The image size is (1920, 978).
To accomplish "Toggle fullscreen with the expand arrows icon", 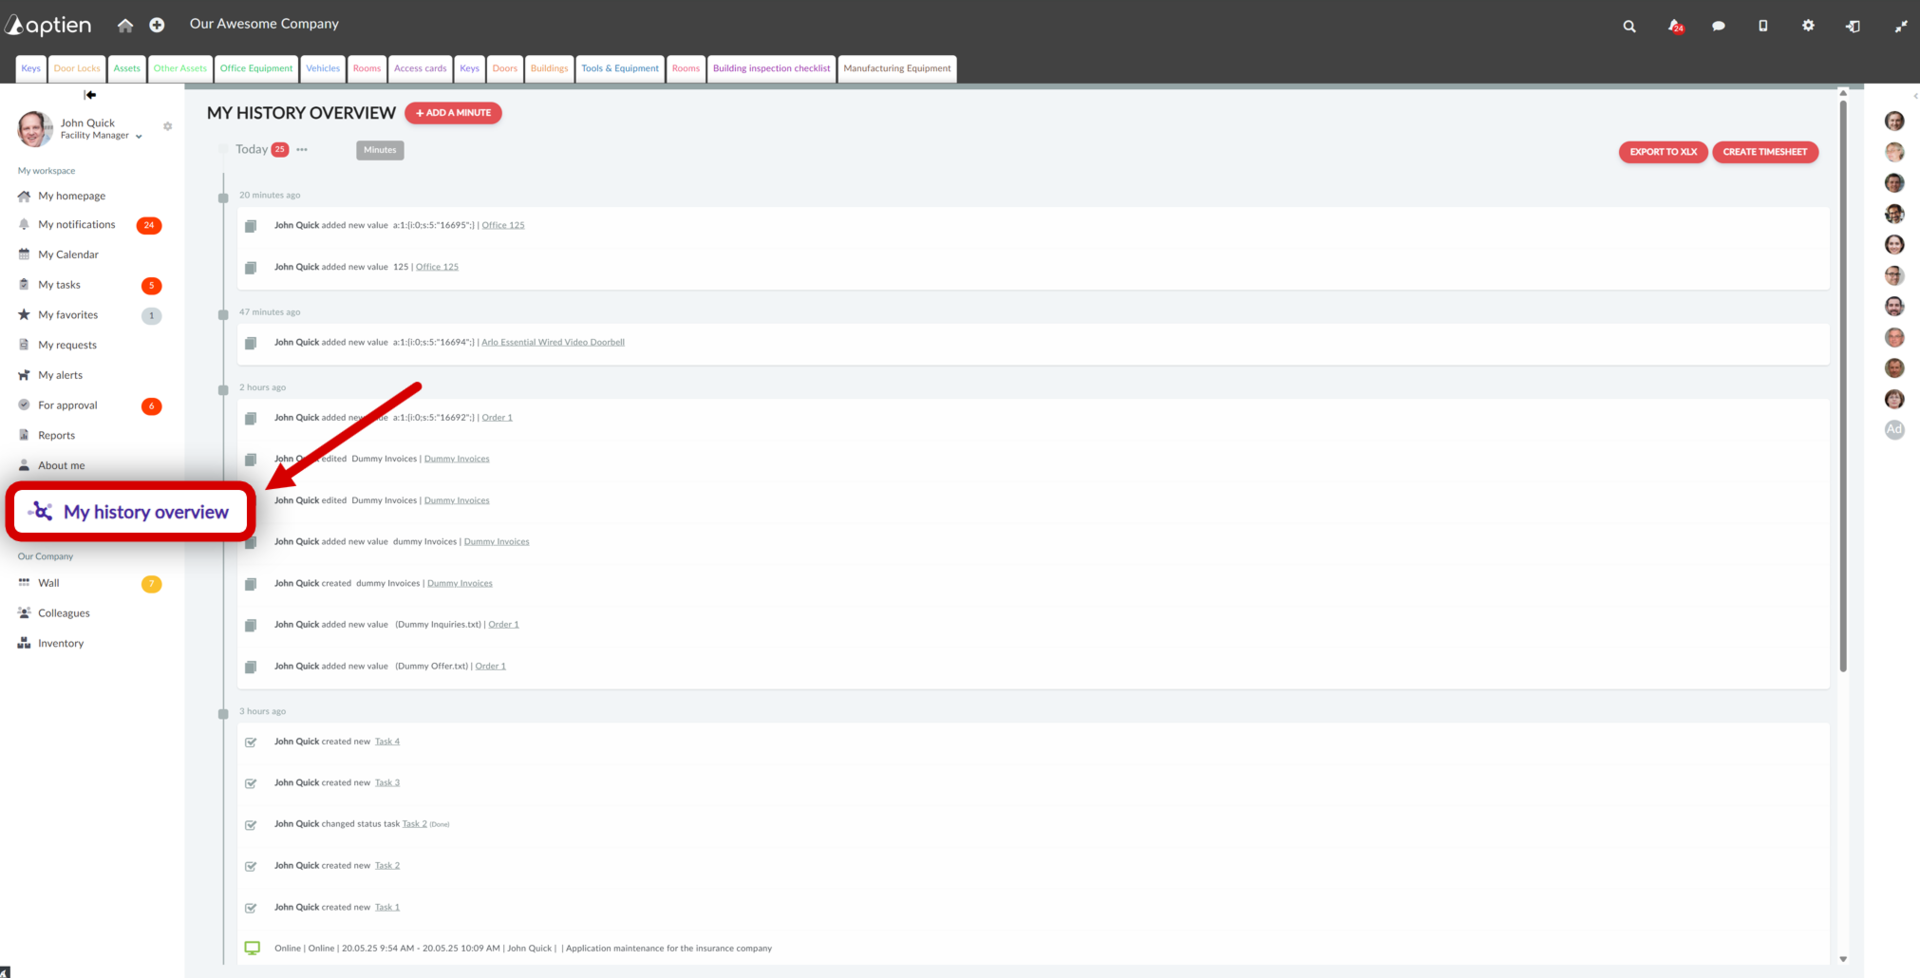I will tap(1900, 26).
